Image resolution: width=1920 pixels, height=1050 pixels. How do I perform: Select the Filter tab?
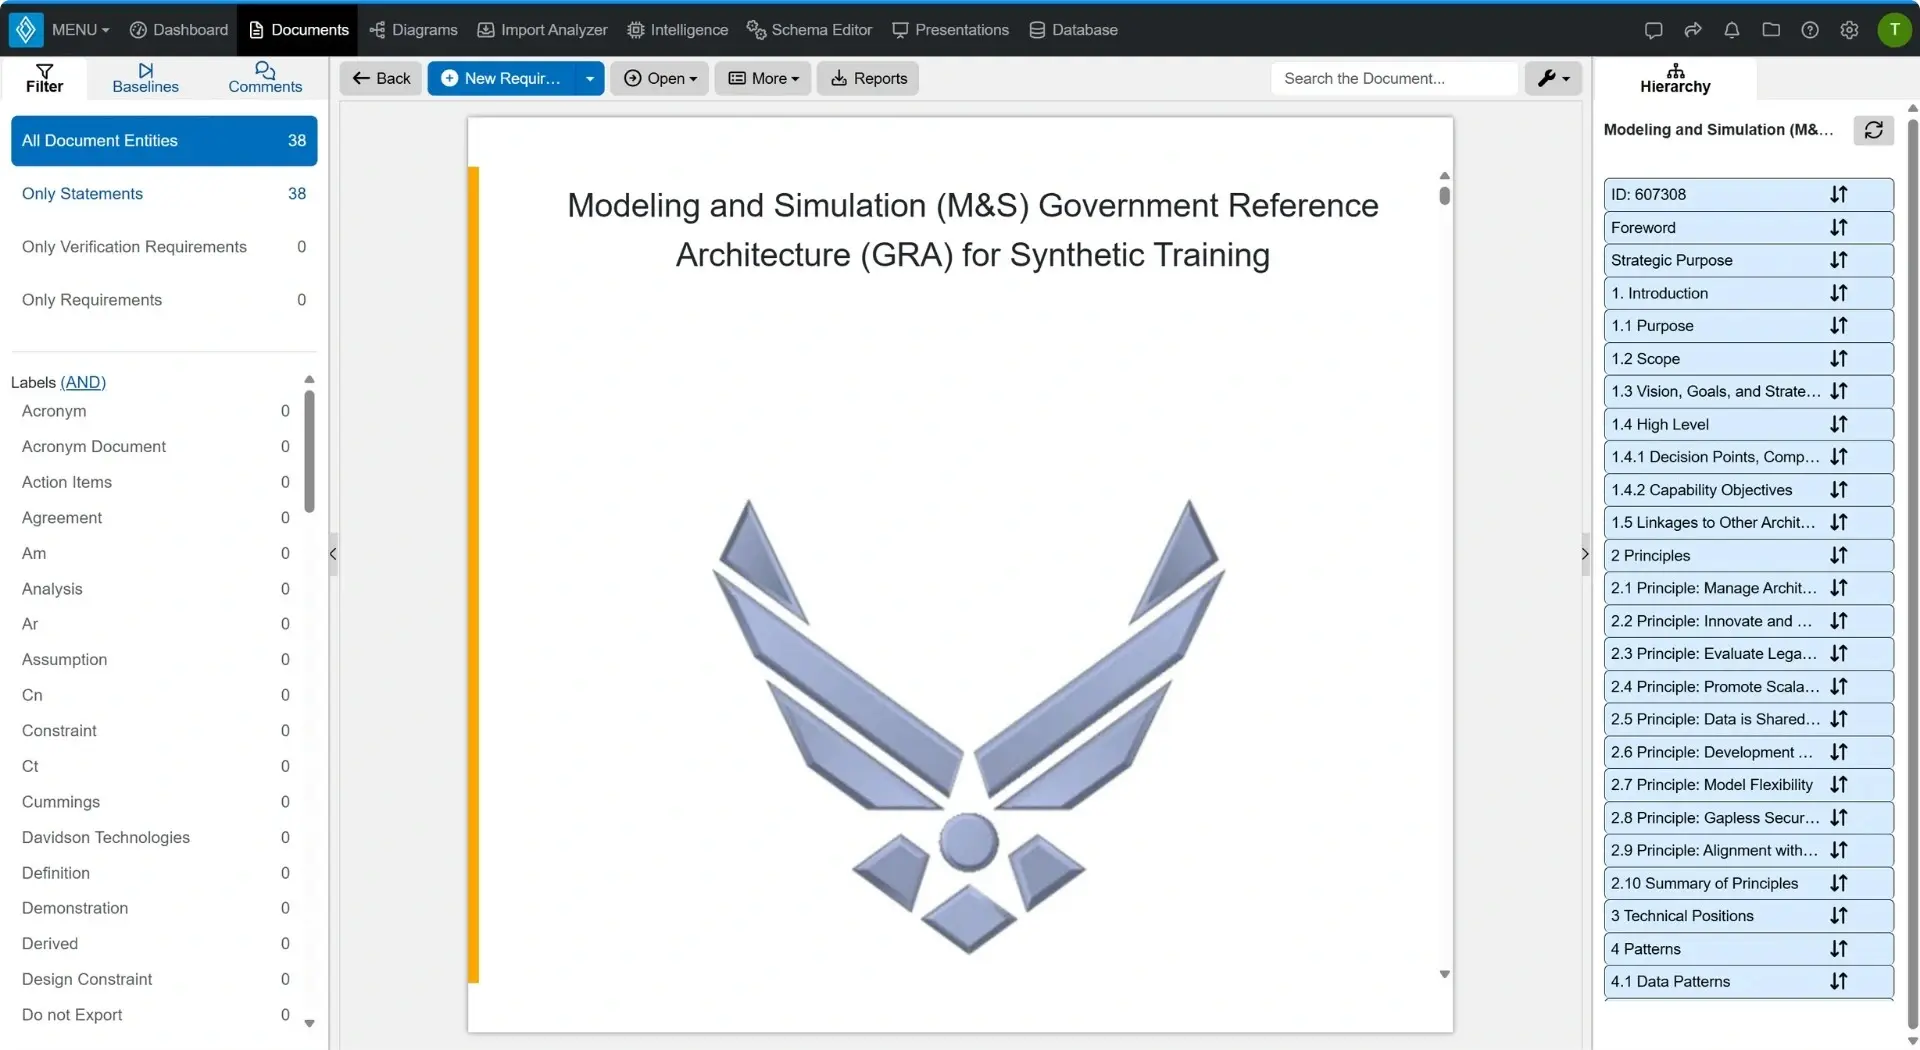coord(44,78)
